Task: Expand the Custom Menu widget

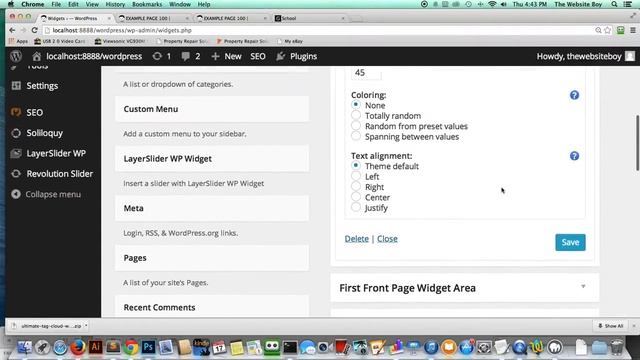Action: coord(212,109)
